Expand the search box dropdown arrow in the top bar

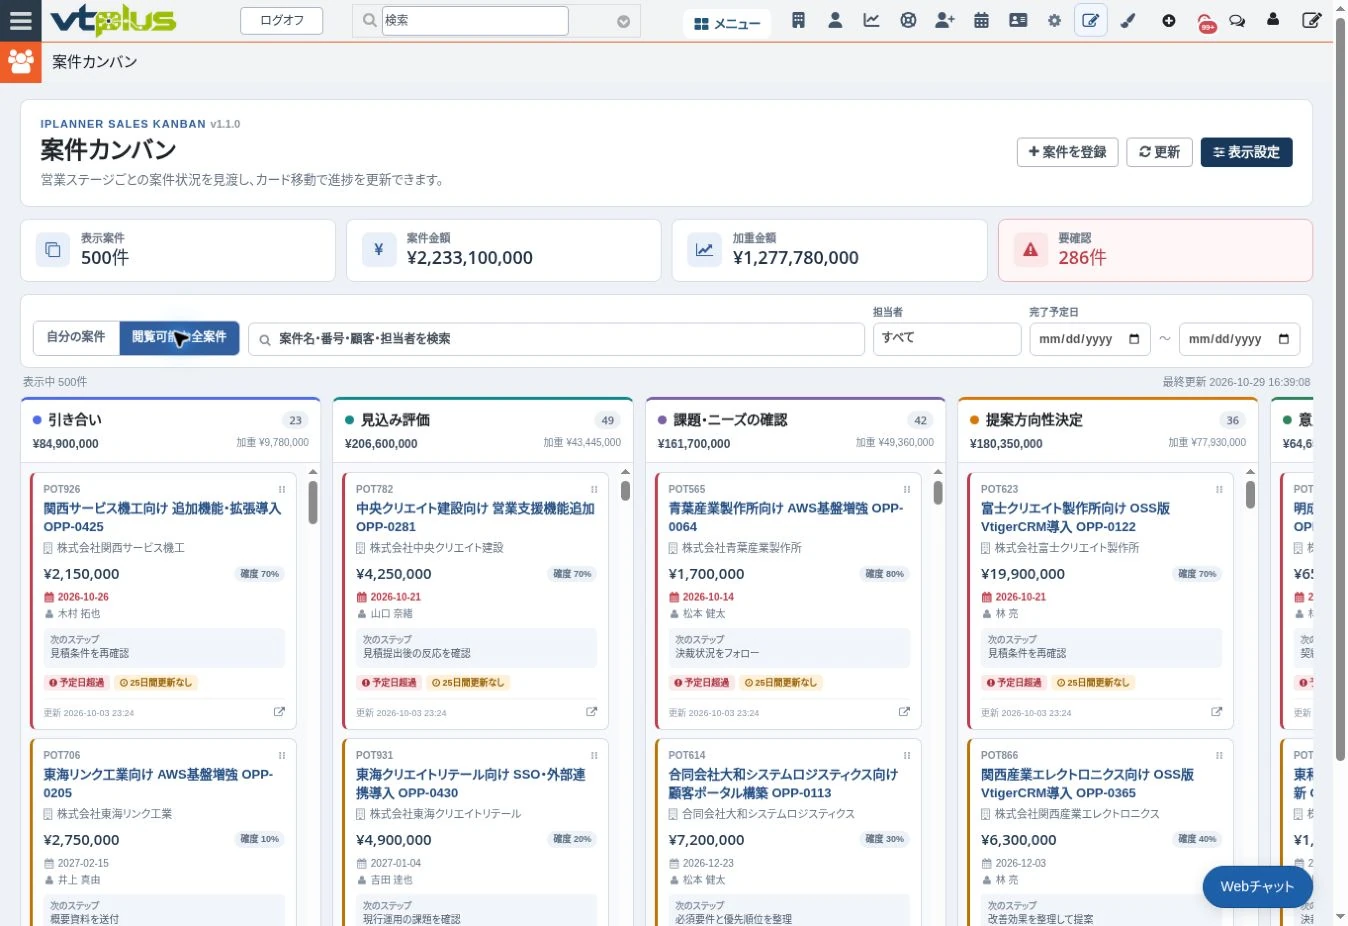[x=623, y=21]
